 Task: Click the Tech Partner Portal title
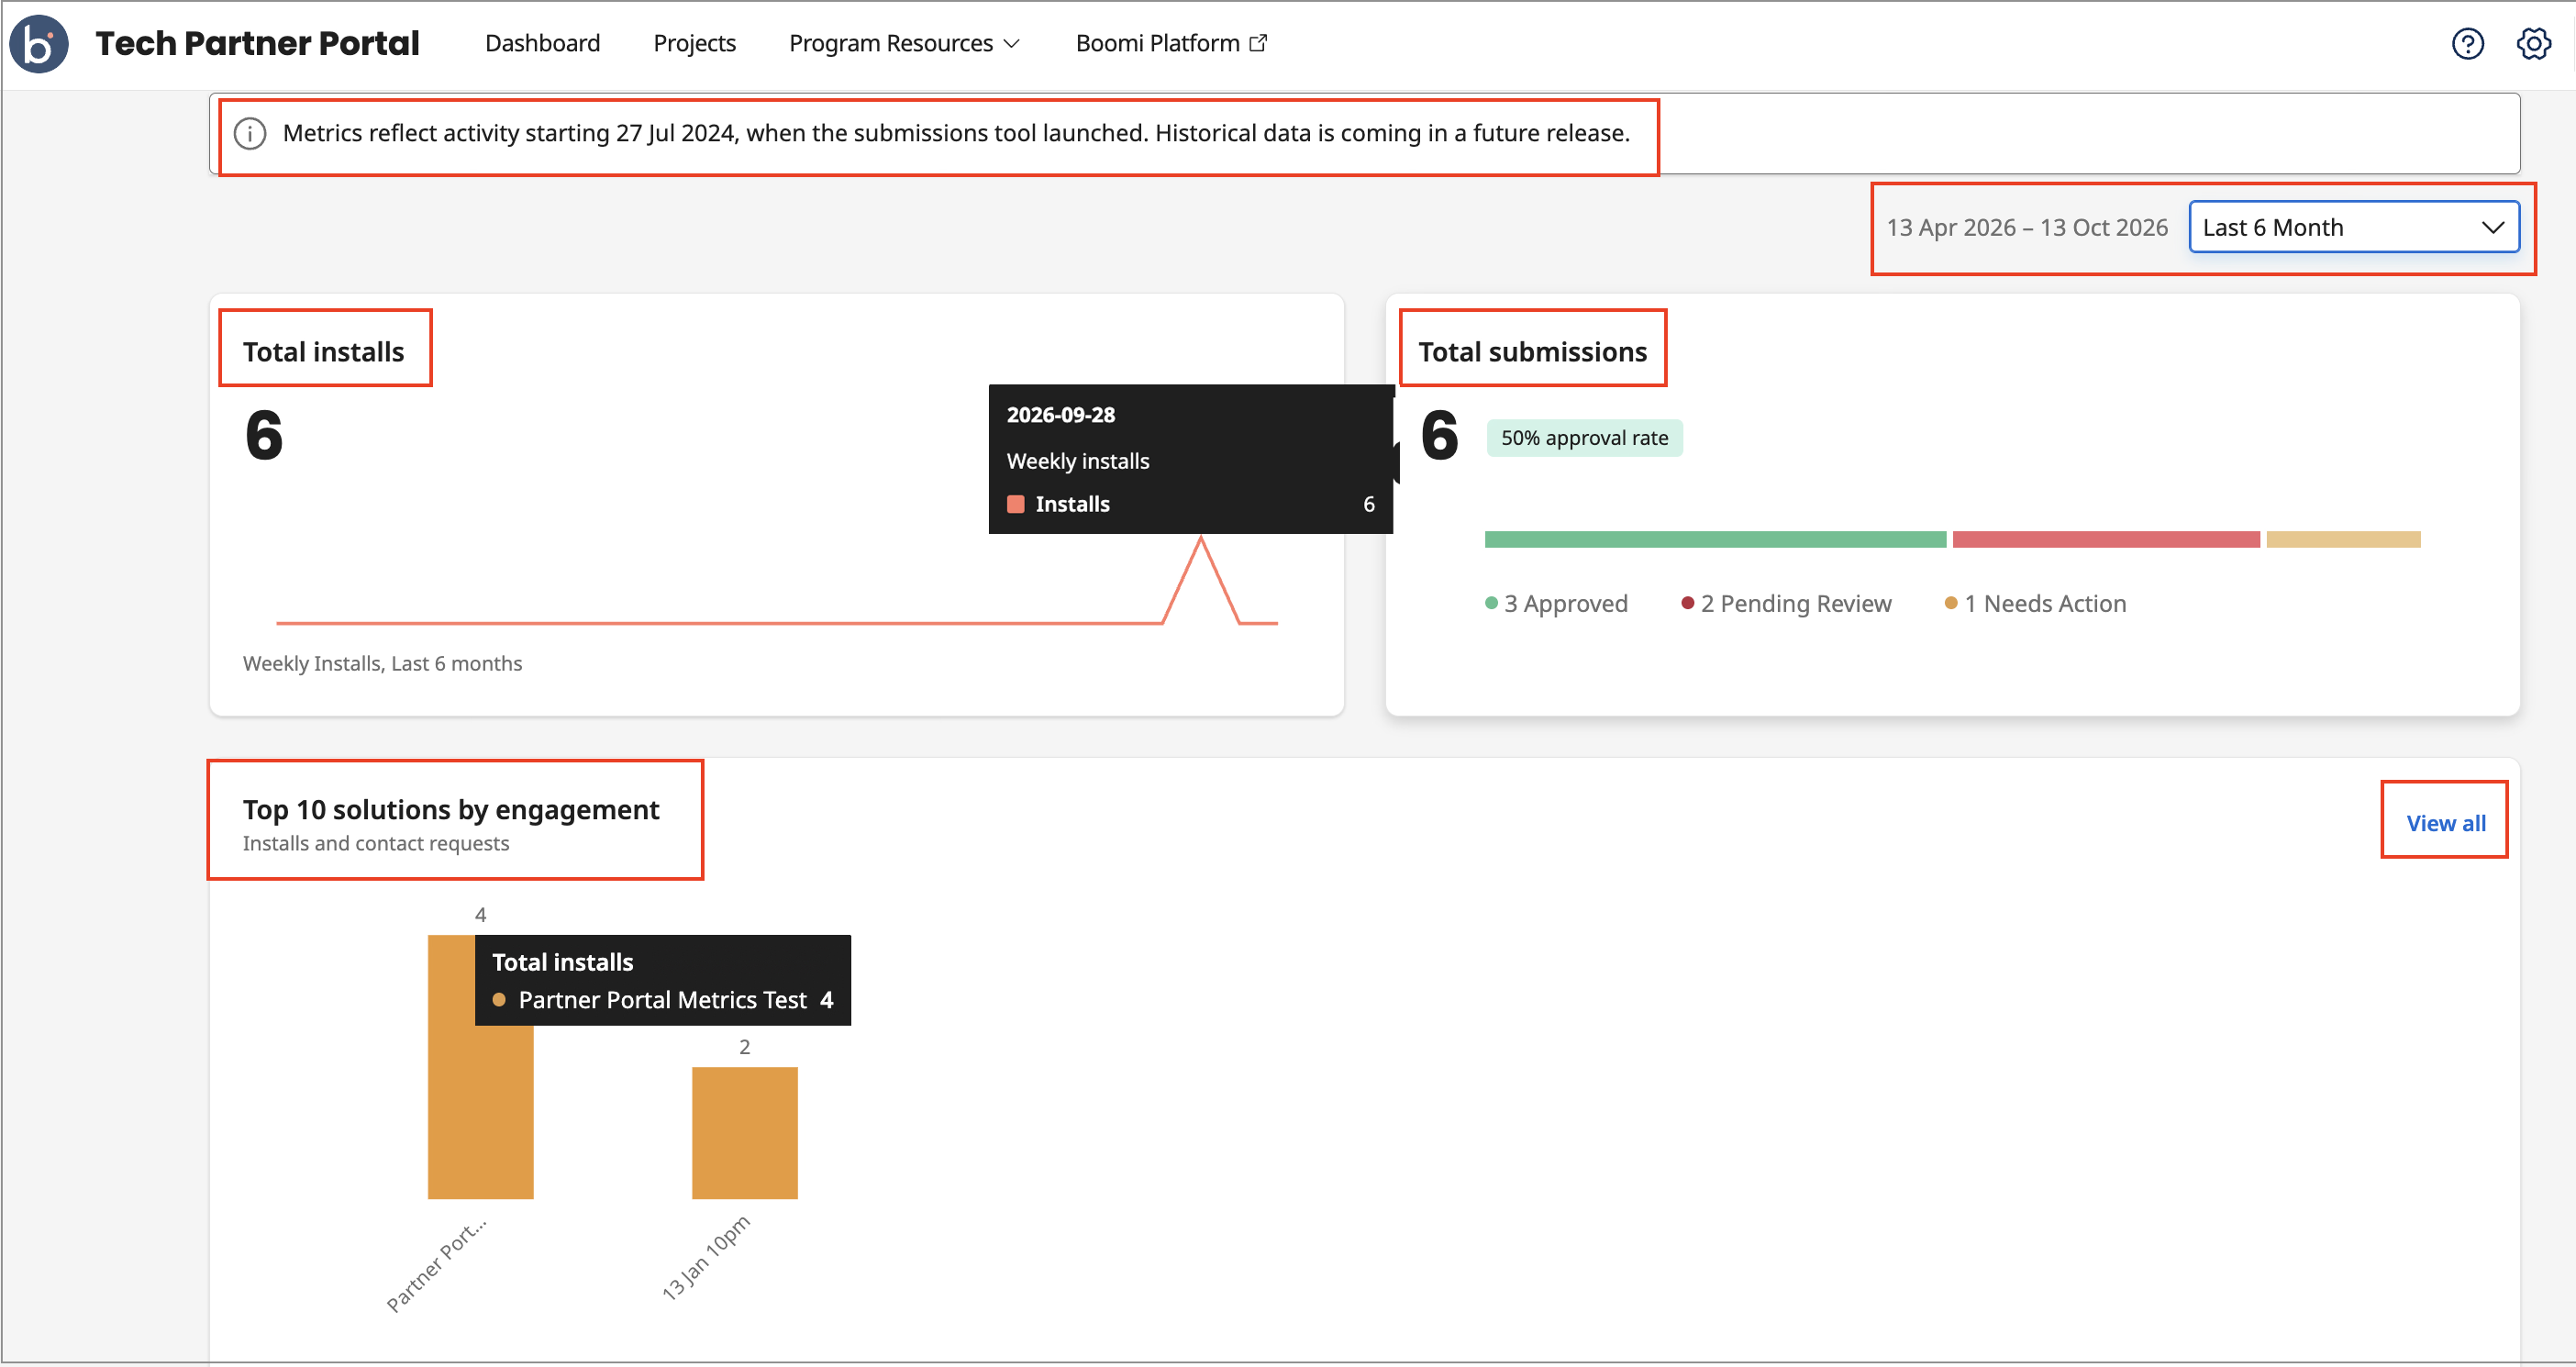(257, 43)
